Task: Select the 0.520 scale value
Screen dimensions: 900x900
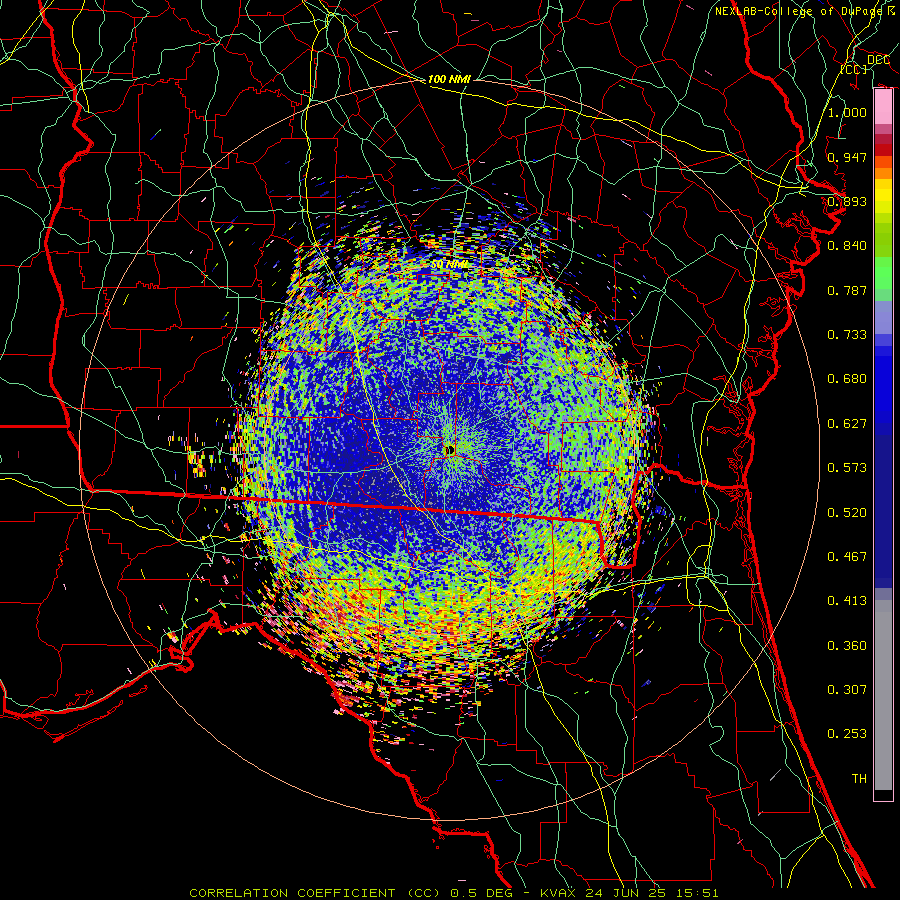Action: tap(847, 512)
